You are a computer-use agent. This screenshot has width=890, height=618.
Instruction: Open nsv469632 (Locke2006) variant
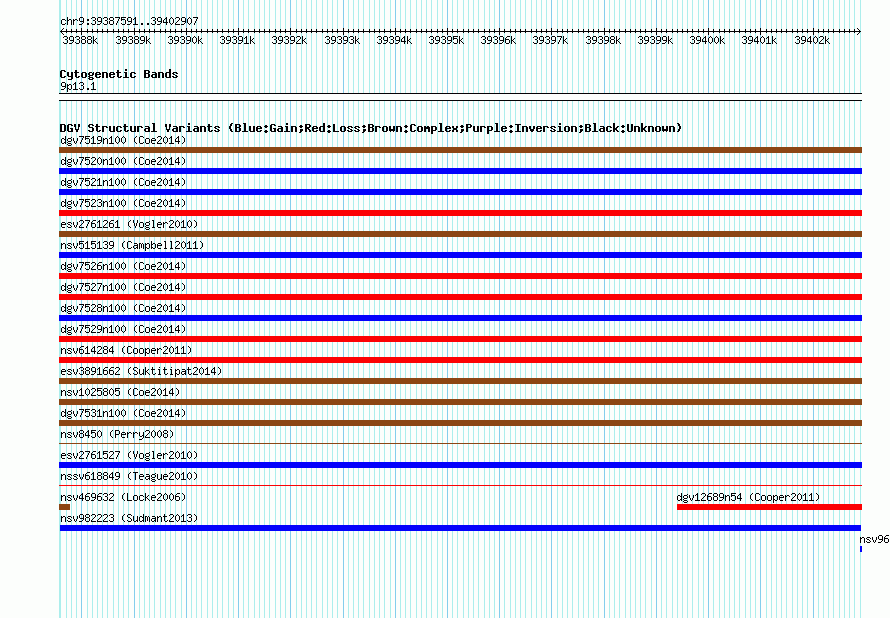(123, 497)
